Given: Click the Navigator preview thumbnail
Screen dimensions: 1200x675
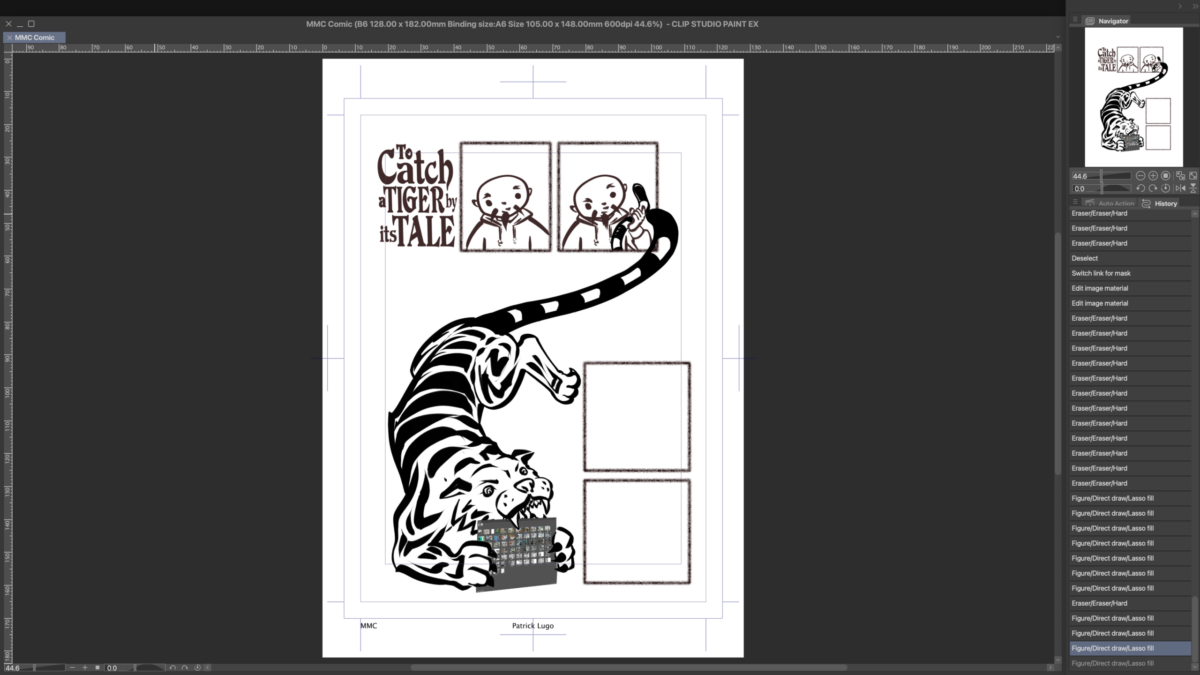Looking at the screenshot, I should coord(1133,96).
